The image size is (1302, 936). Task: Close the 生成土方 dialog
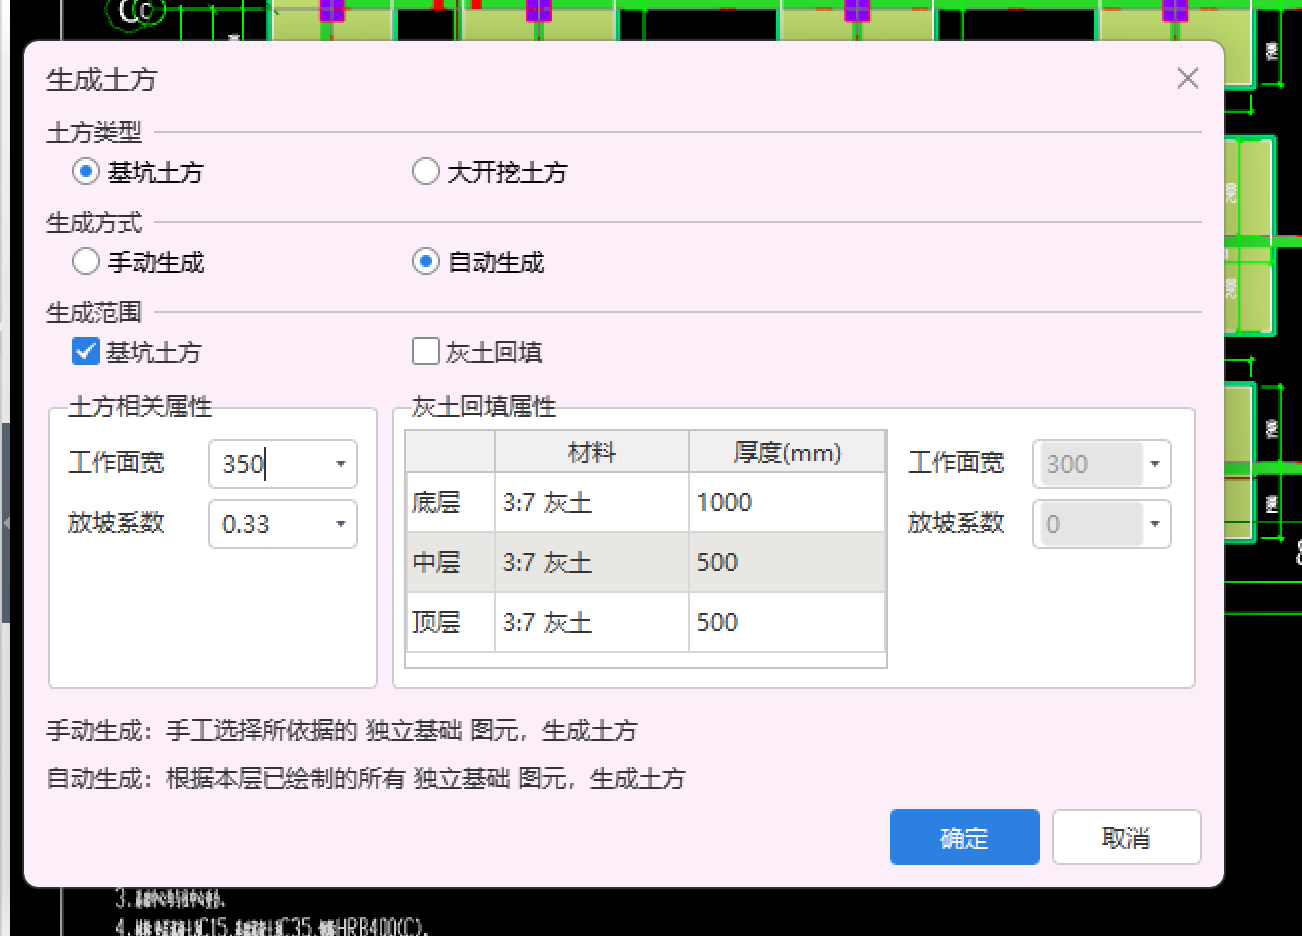point(1188,78)
